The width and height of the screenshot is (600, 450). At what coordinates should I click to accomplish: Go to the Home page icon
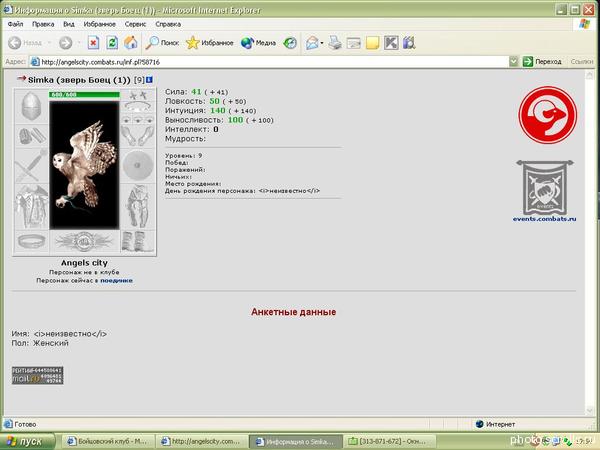130,43
